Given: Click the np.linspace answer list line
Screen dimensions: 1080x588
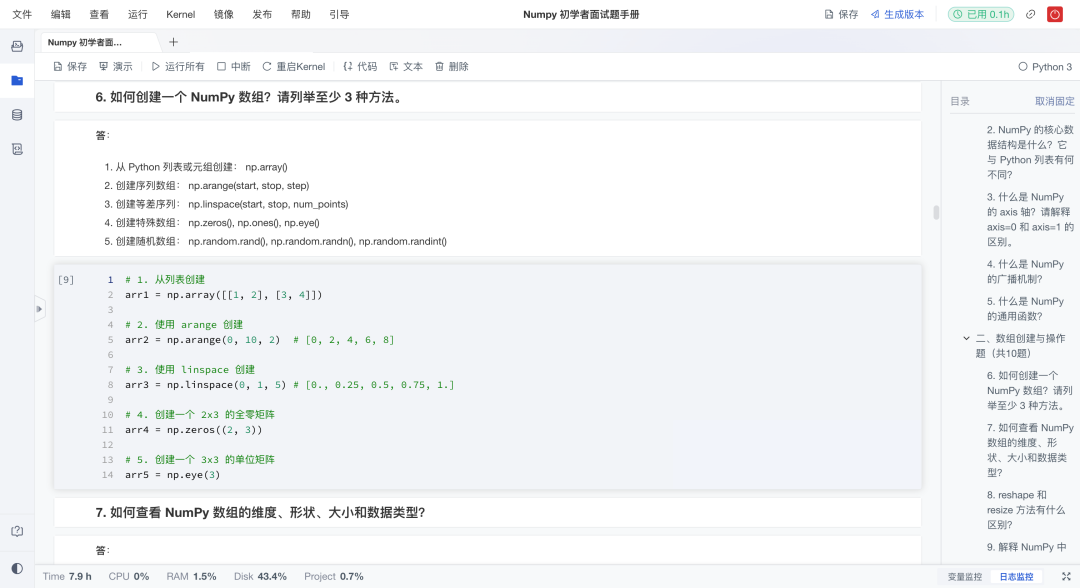Looking at the screenshot, I should (x=227, y=204).
